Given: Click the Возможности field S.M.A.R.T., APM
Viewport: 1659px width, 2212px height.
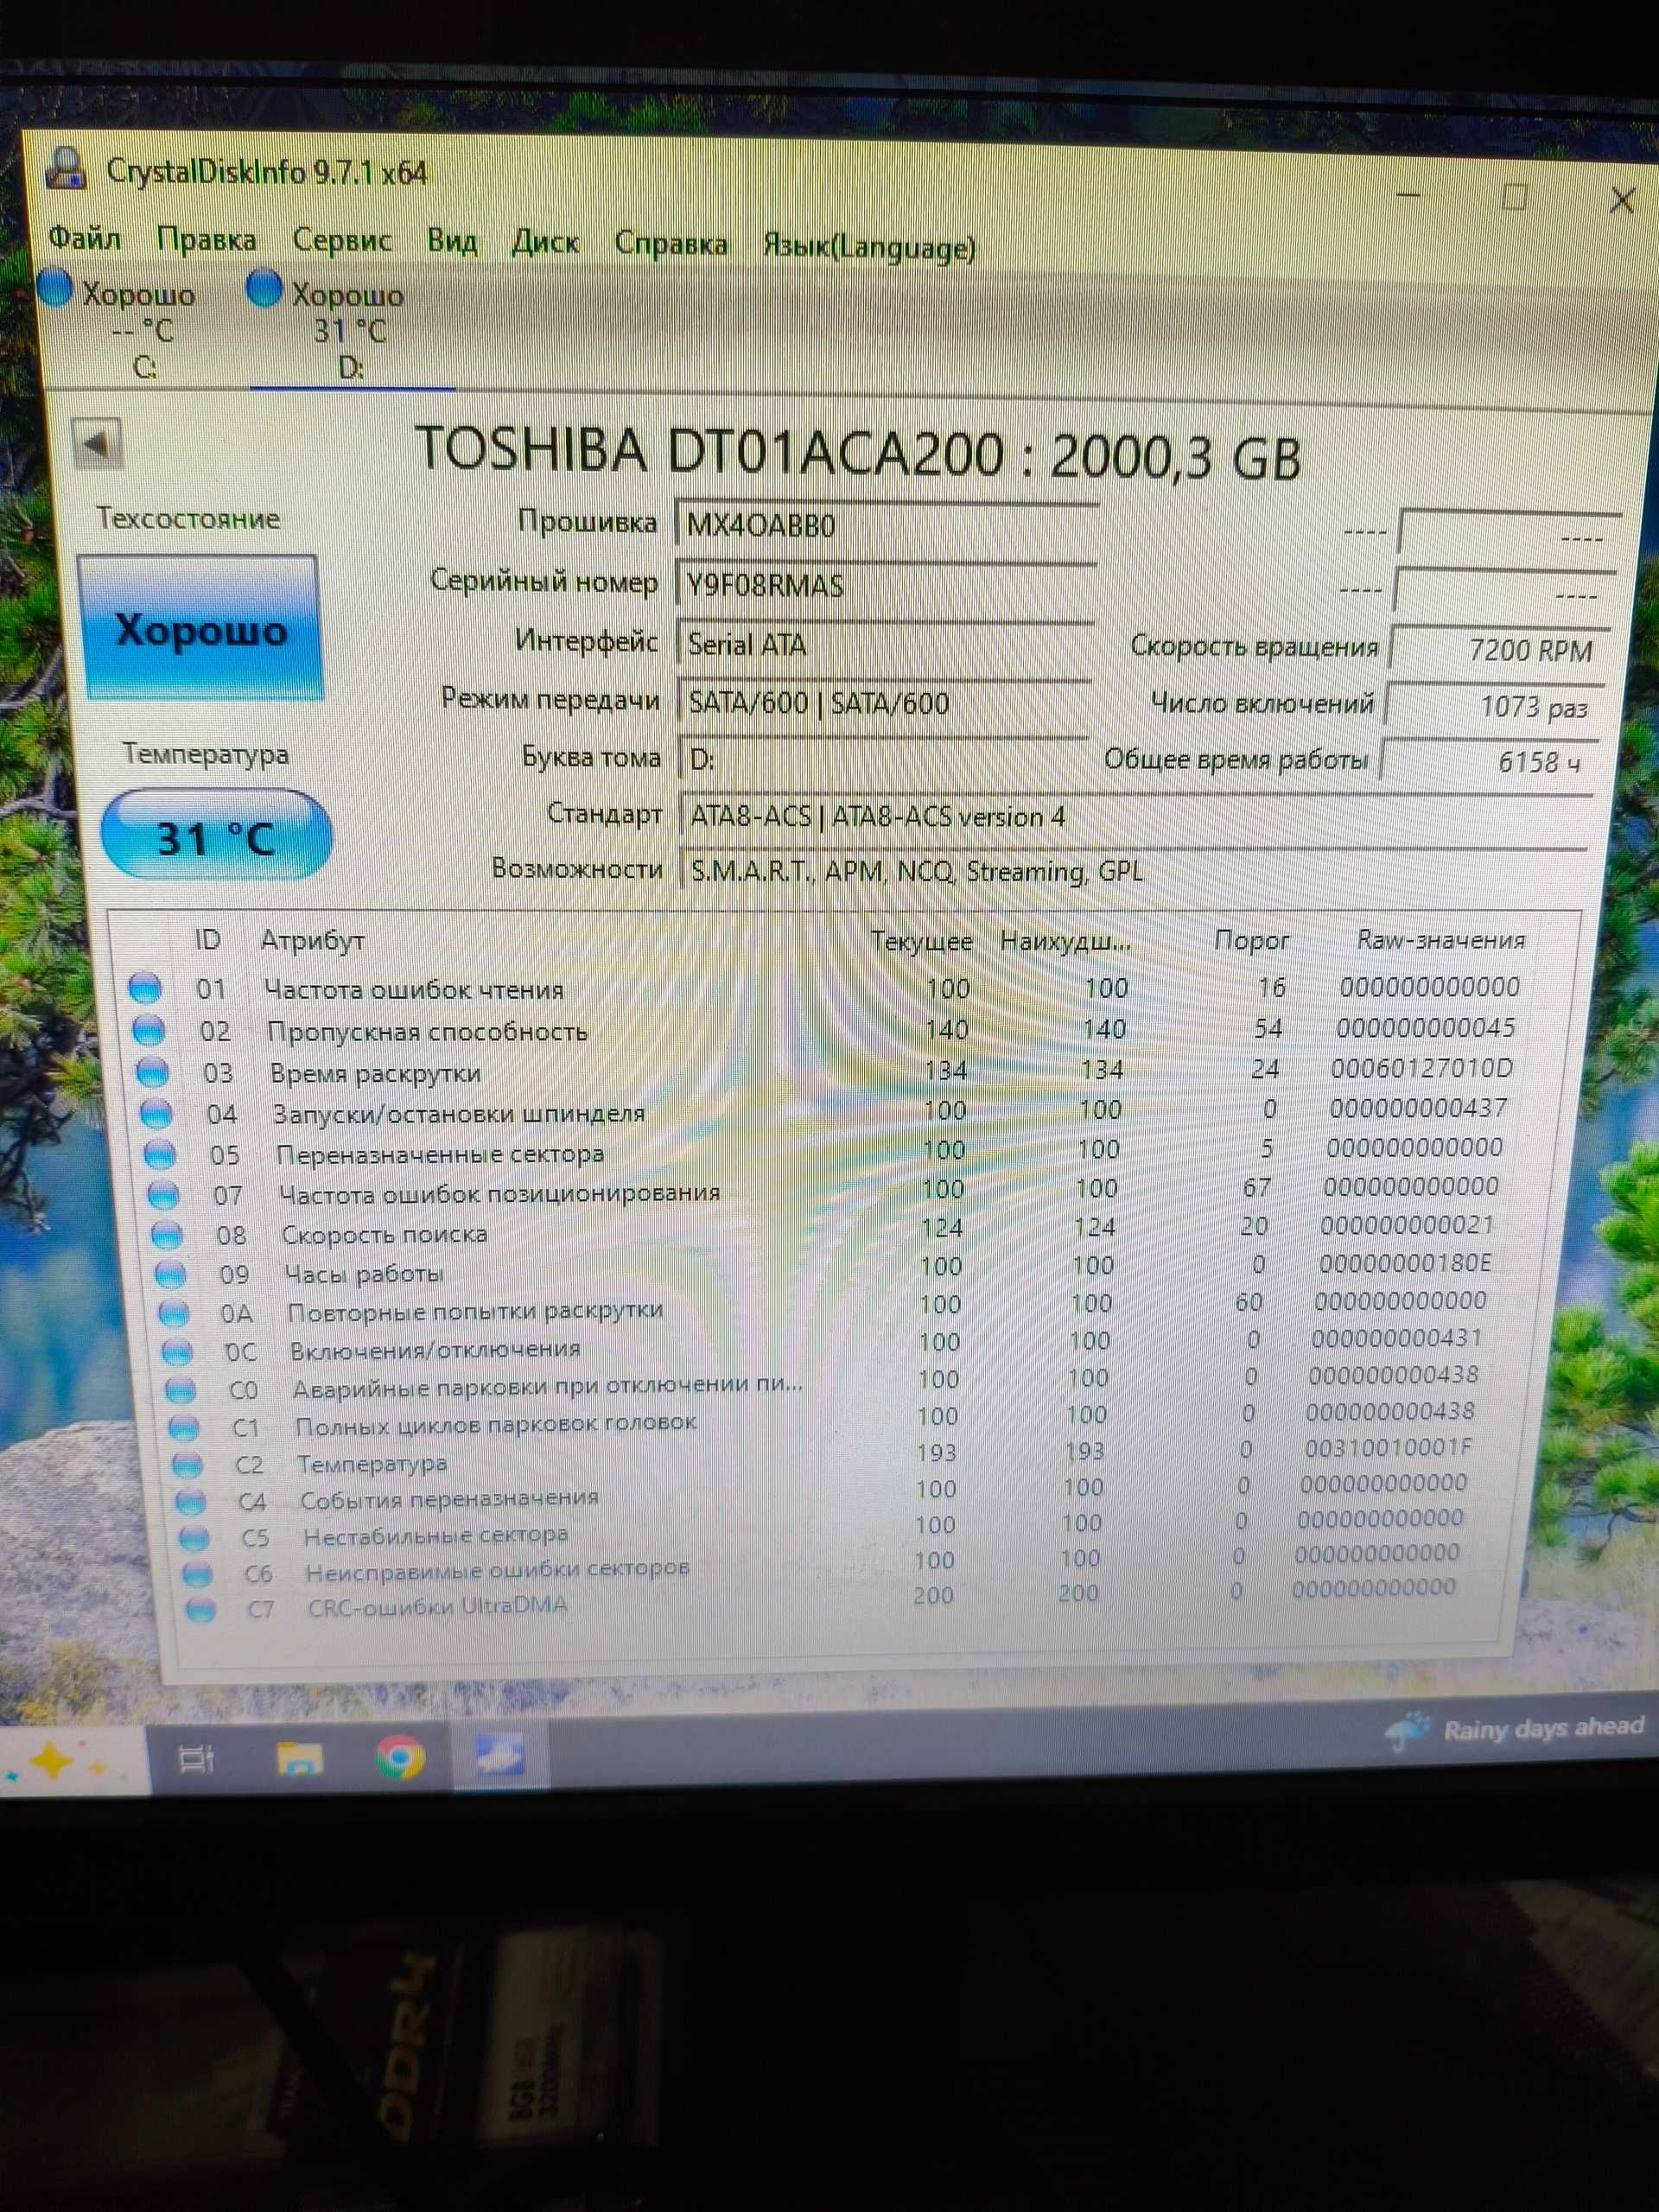Looking at the screenshot, I should (1133, 871).
